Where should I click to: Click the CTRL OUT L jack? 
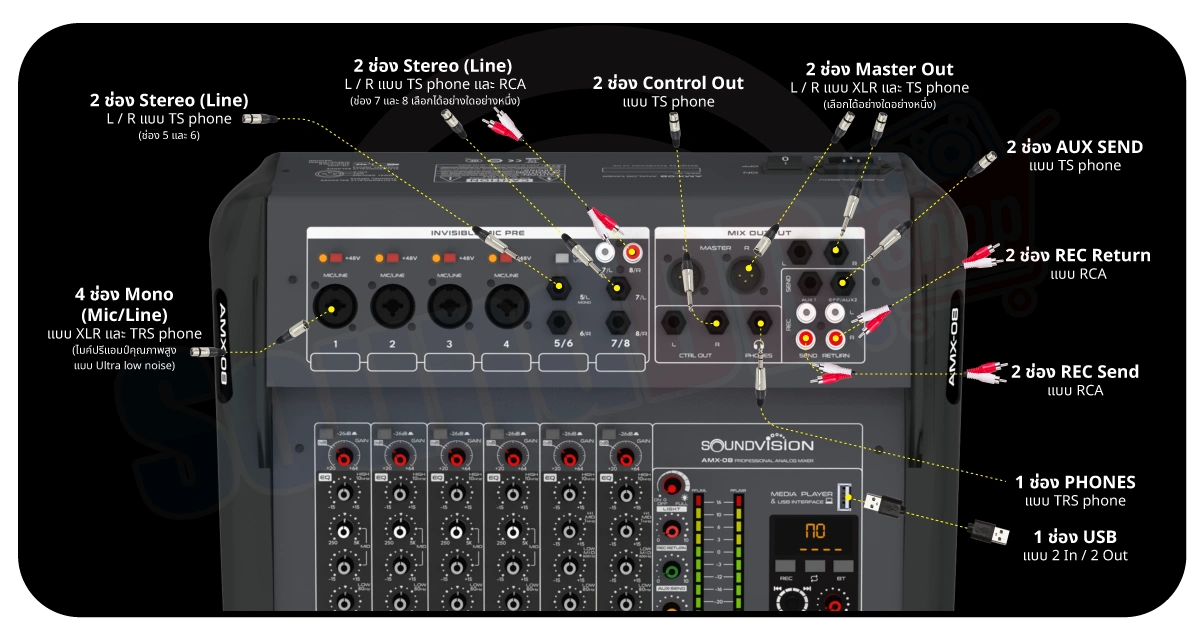pyautogui.click(x=675, y=324)
